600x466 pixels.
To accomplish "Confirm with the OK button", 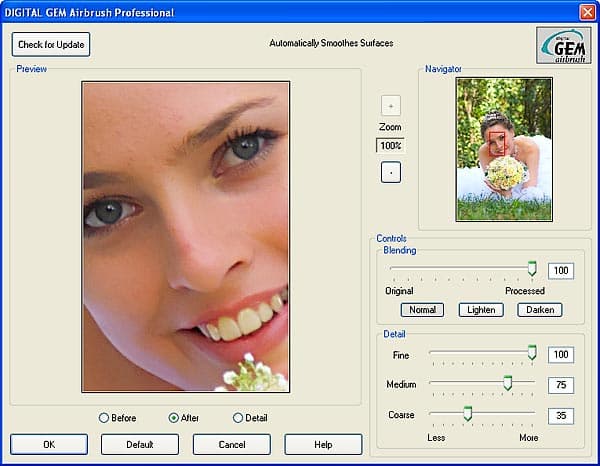I will click(x=49, y=445).
